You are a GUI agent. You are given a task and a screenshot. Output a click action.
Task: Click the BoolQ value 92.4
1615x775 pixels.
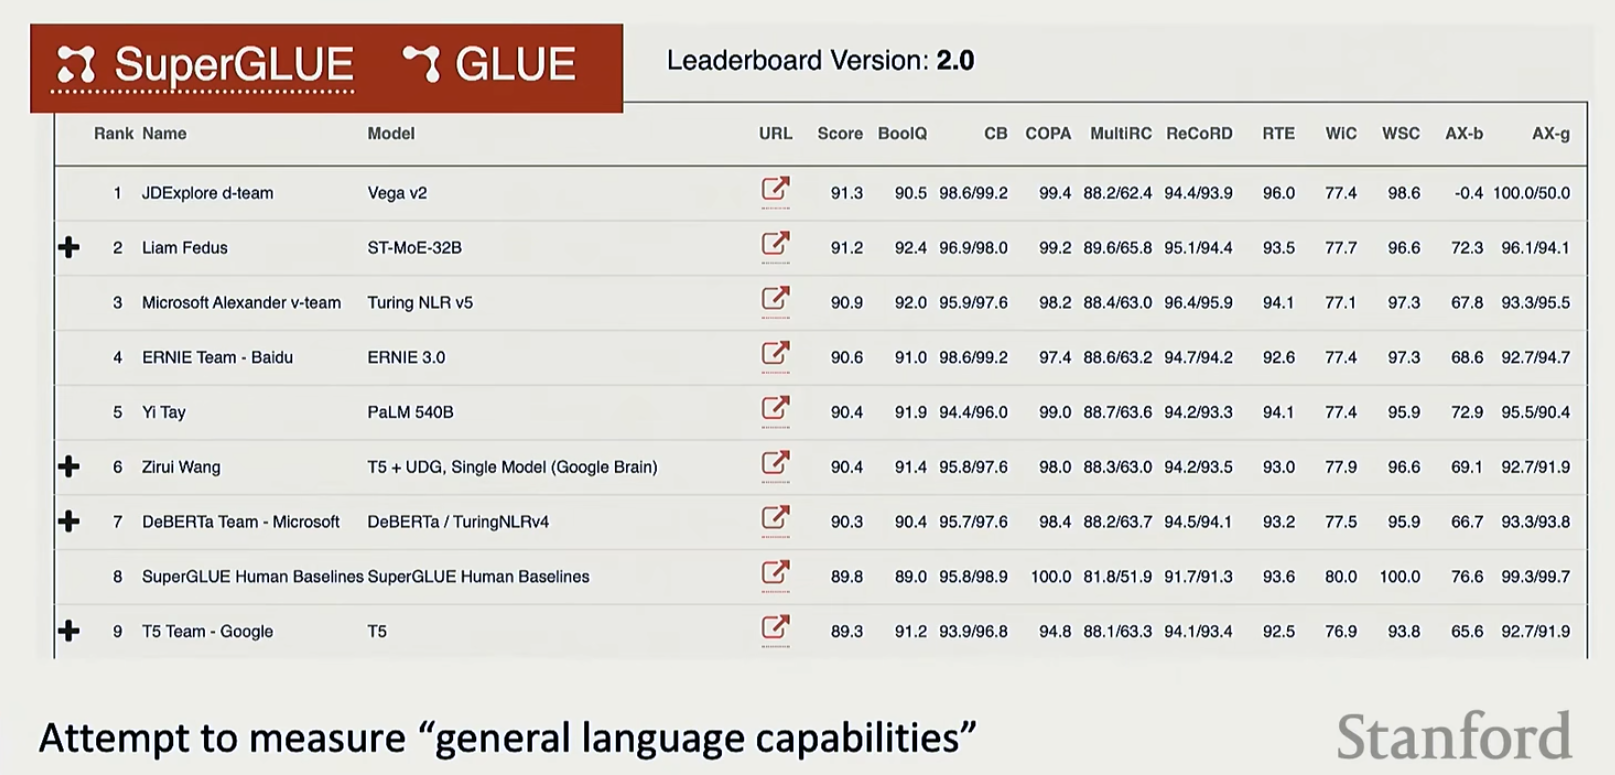(x=911, y=248)
